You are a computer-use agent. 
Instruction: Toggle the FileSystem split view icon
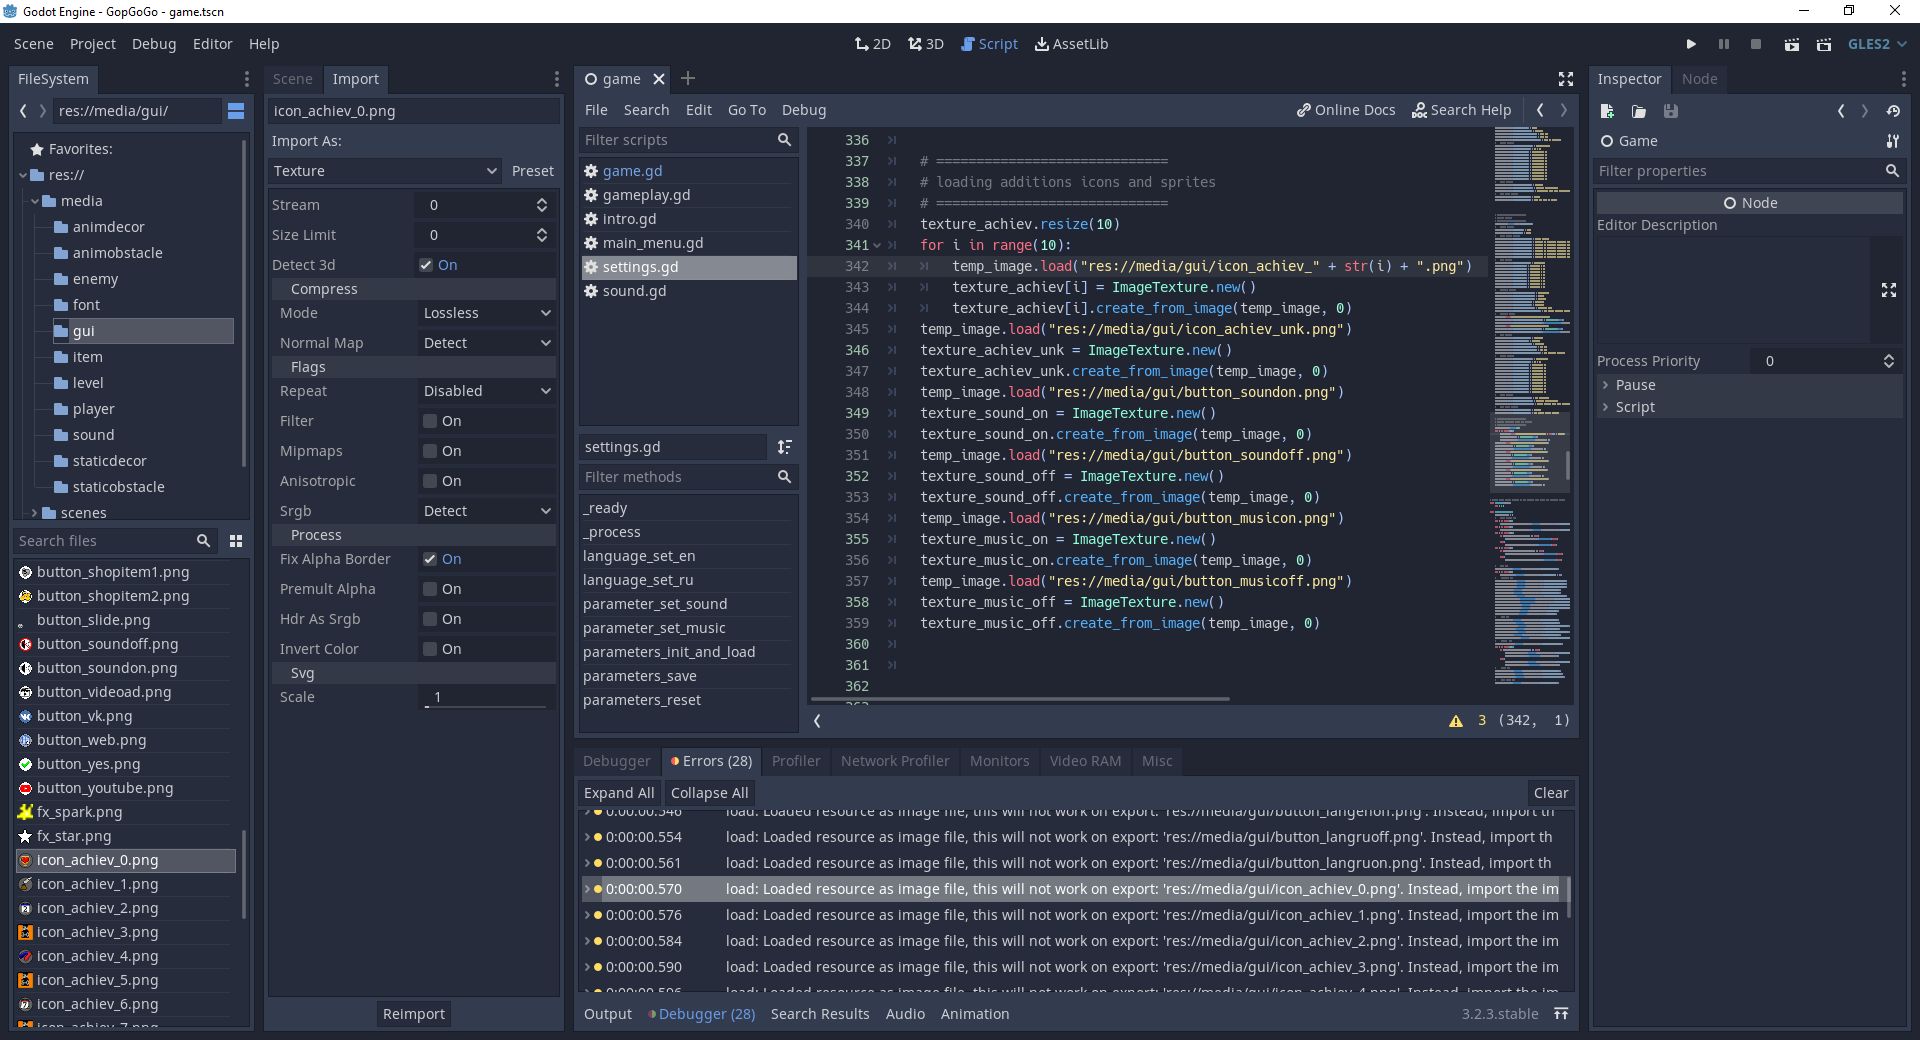click(x=236, y=111)
